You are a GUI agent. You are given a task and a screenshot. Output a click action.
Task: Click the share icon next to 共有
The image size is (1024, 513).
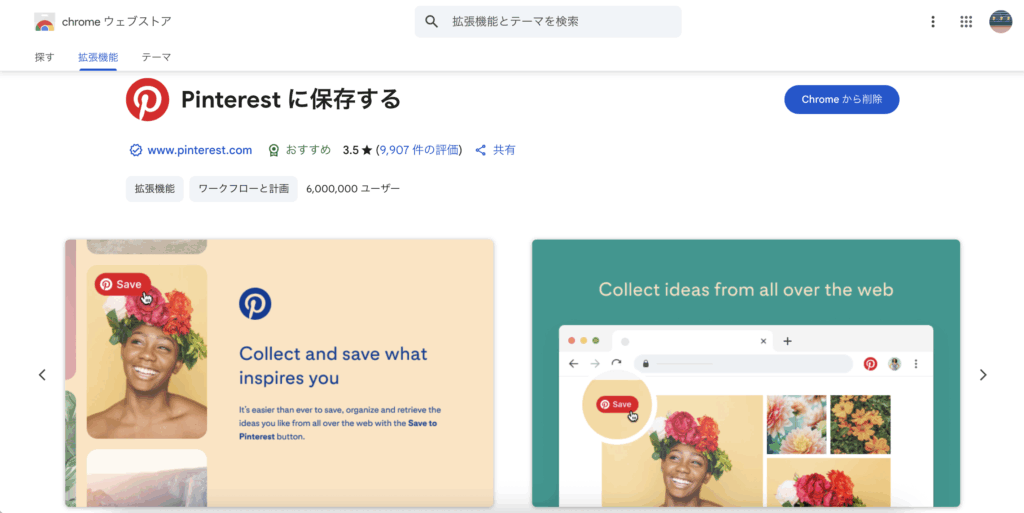[x=481, y=150]
